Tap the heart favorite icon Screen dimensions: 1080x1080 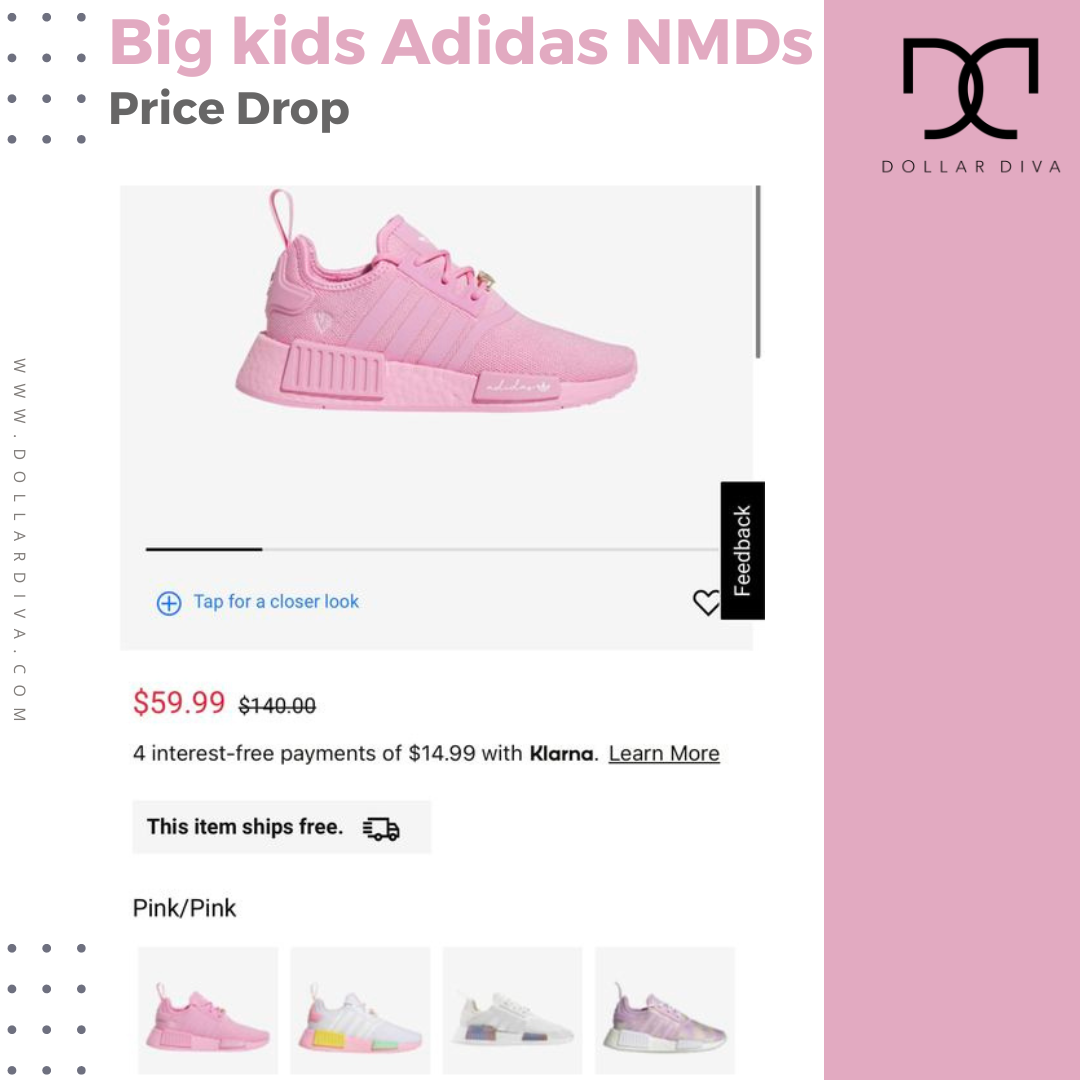point(706,602)
